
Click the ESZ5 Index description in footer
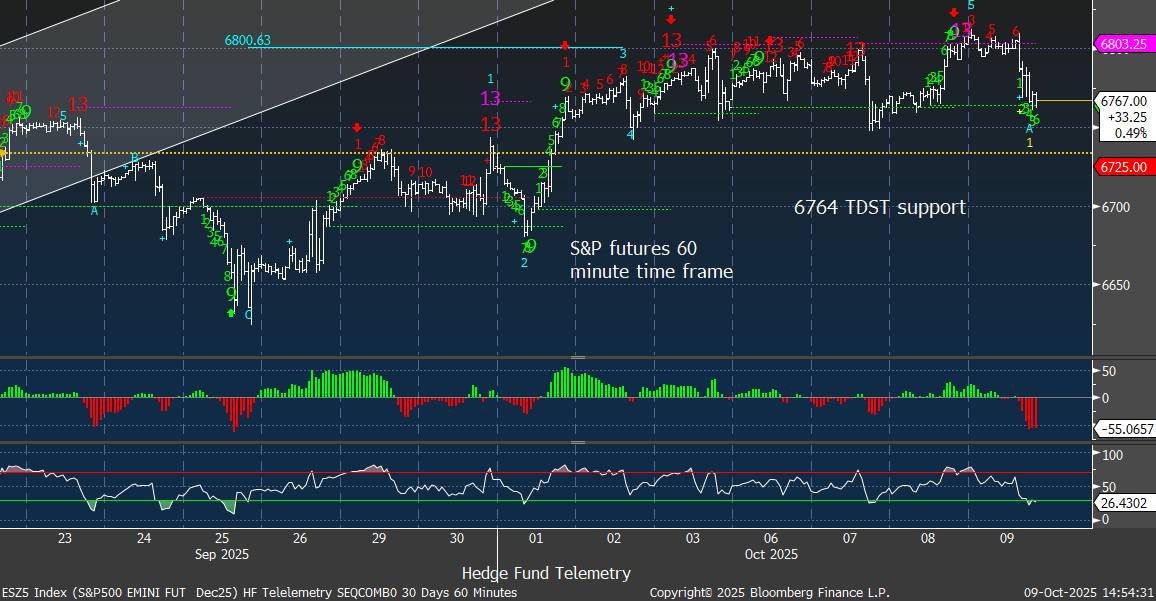(x=260, y=593)
